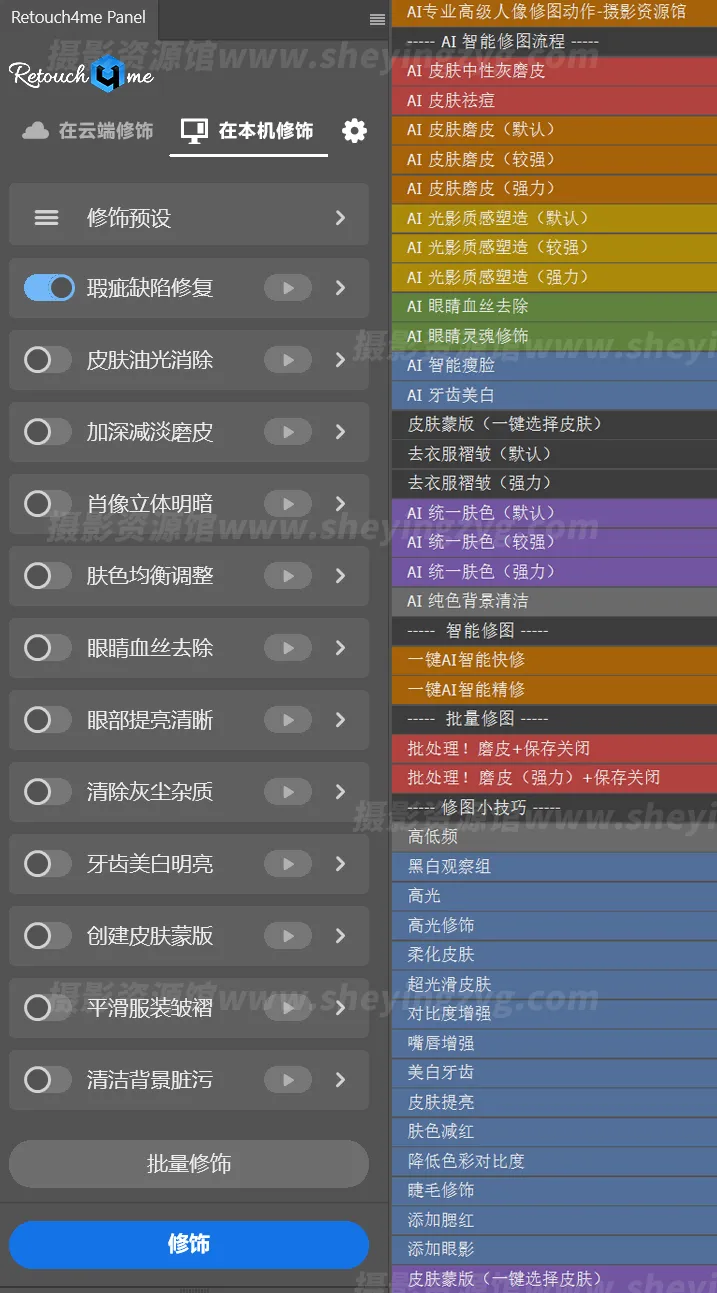Enable the 清洁背景脏污 toggle
Image resolution: width=717 pixels, height=1293 pixels.
click(x=49, y=1080)
